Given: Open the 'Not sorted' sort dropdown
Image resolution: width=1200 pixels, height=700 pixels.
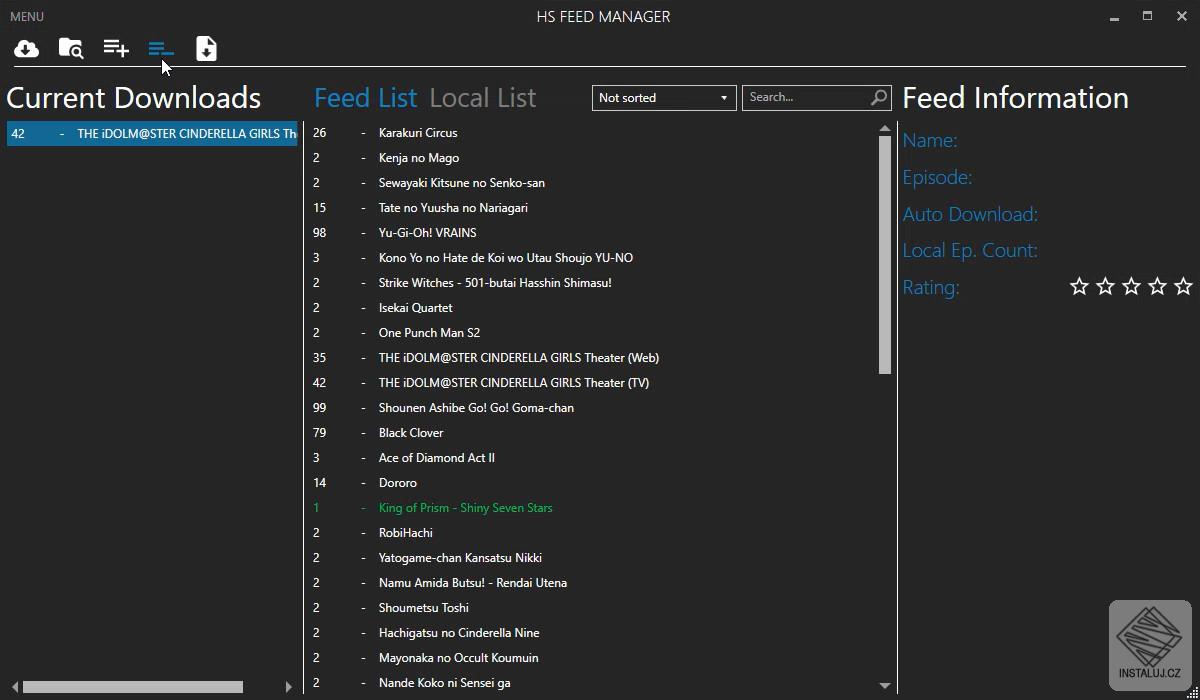Looking at the screenshot, I should (x=664, y=97).
